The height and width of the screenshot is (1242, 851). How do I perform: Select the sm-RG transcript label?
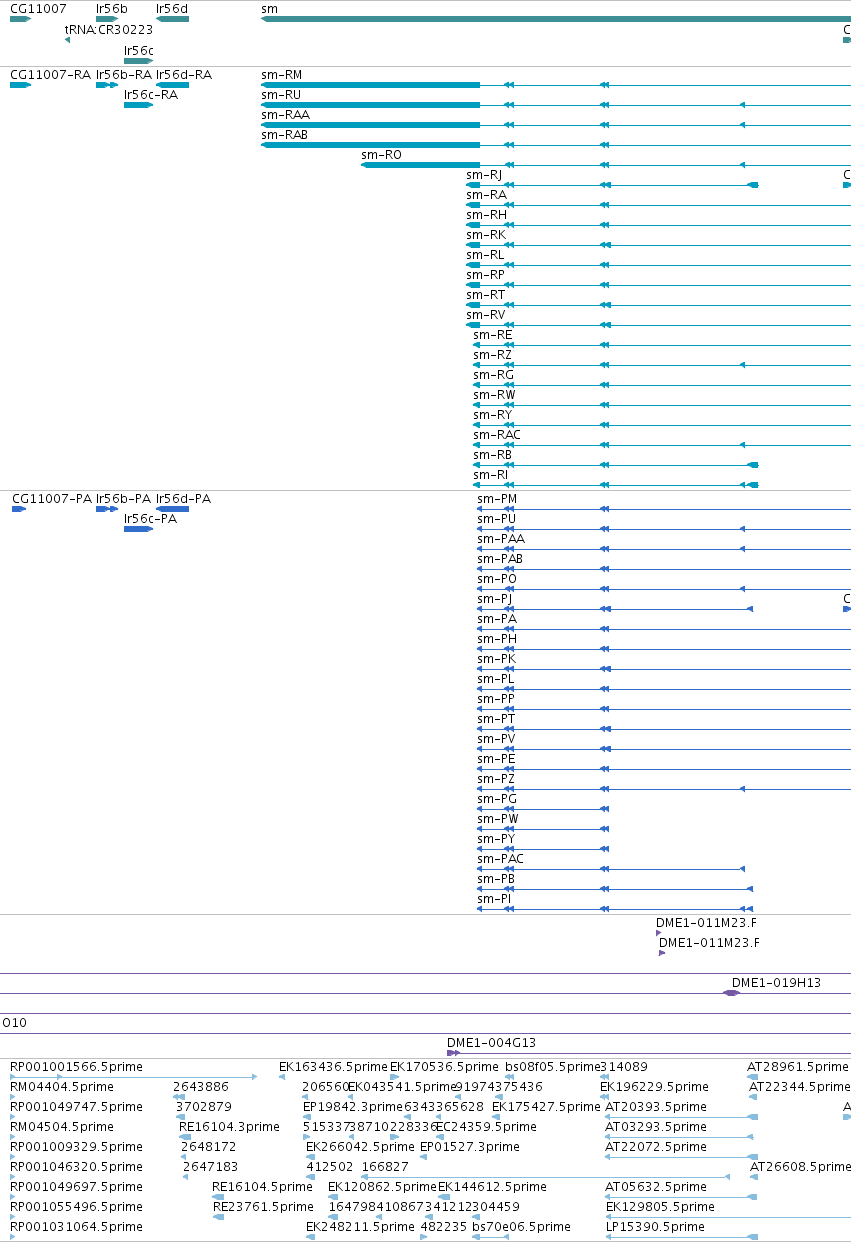pyautogui.click(x=493, y=375)
